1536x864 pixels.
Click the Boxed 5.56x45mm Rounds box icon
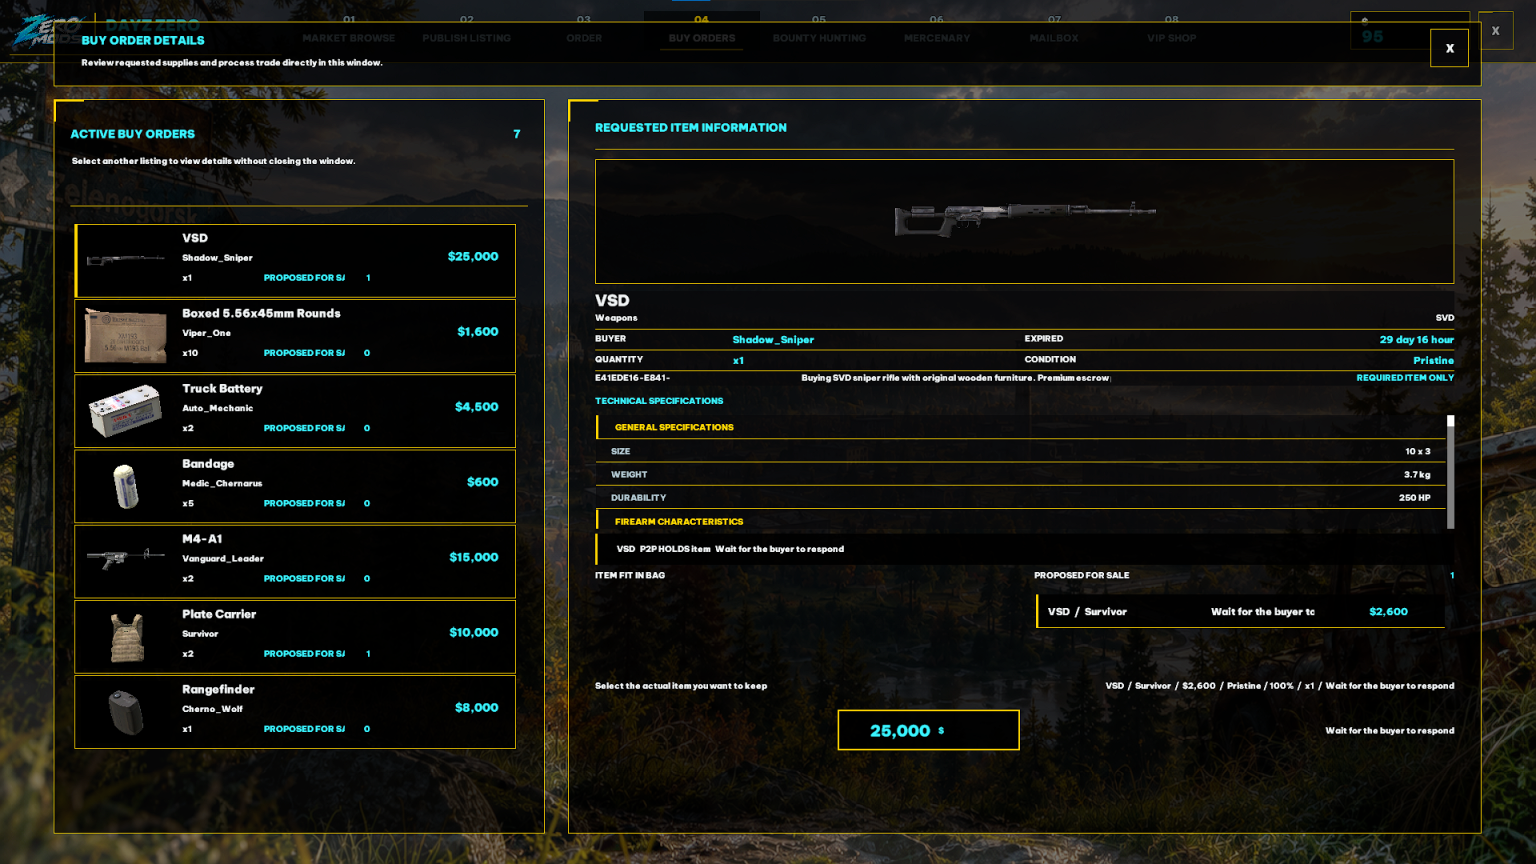point(126,335)
